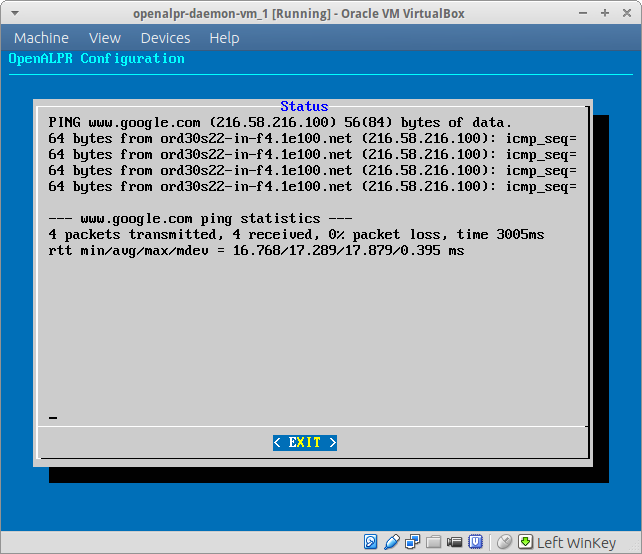
Task: Open the Machine menu
Action: [x=41, y=38]
